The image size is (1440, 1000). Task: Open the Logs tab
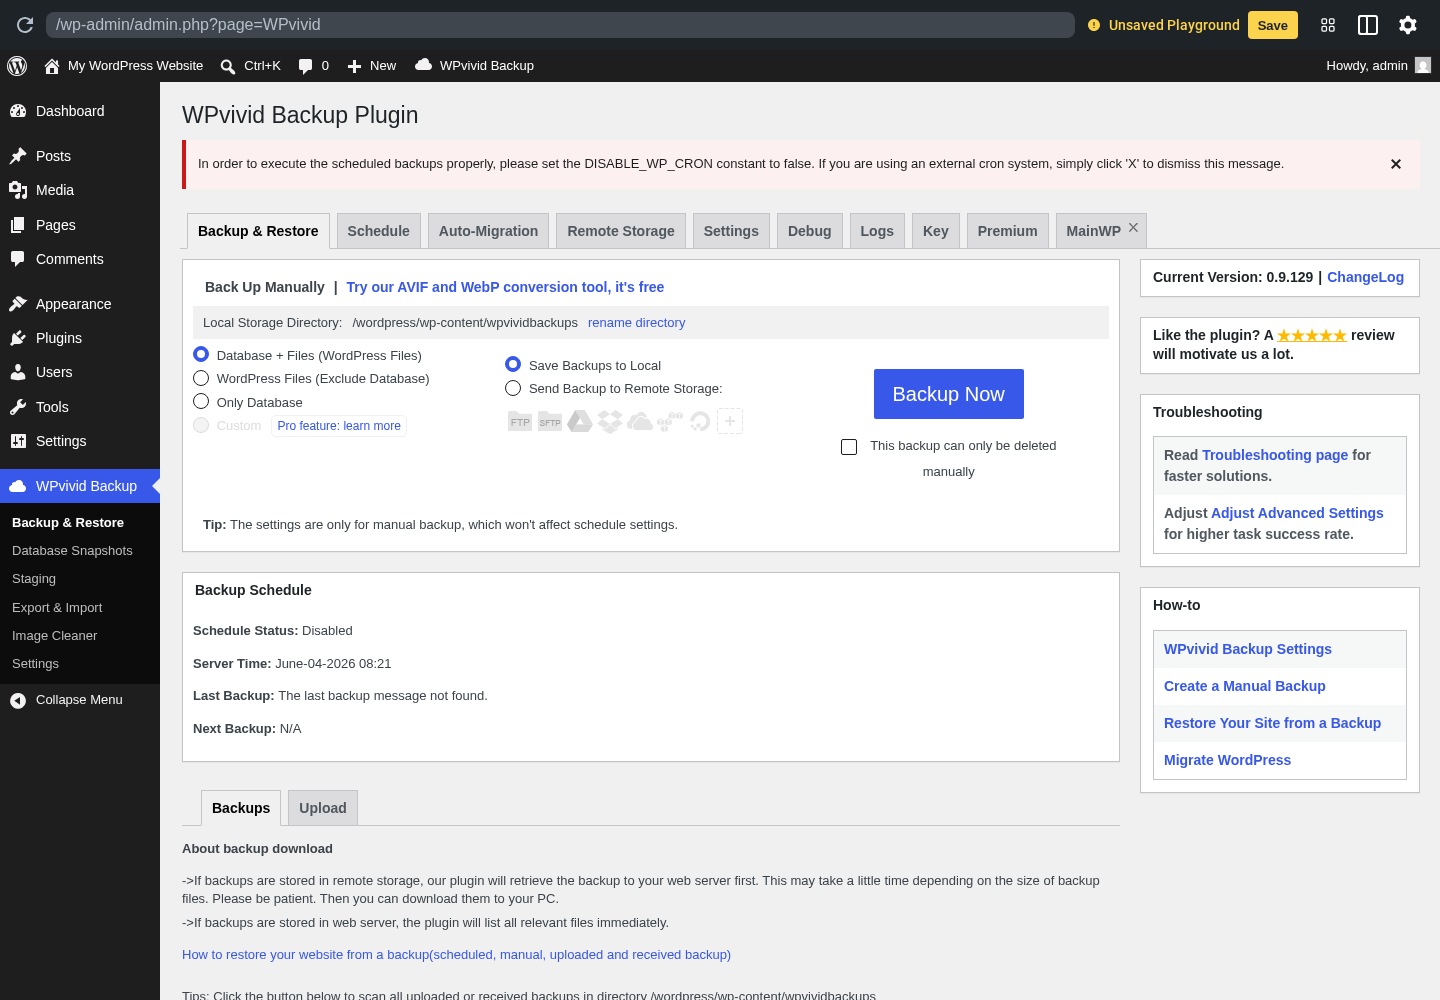pyautogui.click(x=877, y=231)
